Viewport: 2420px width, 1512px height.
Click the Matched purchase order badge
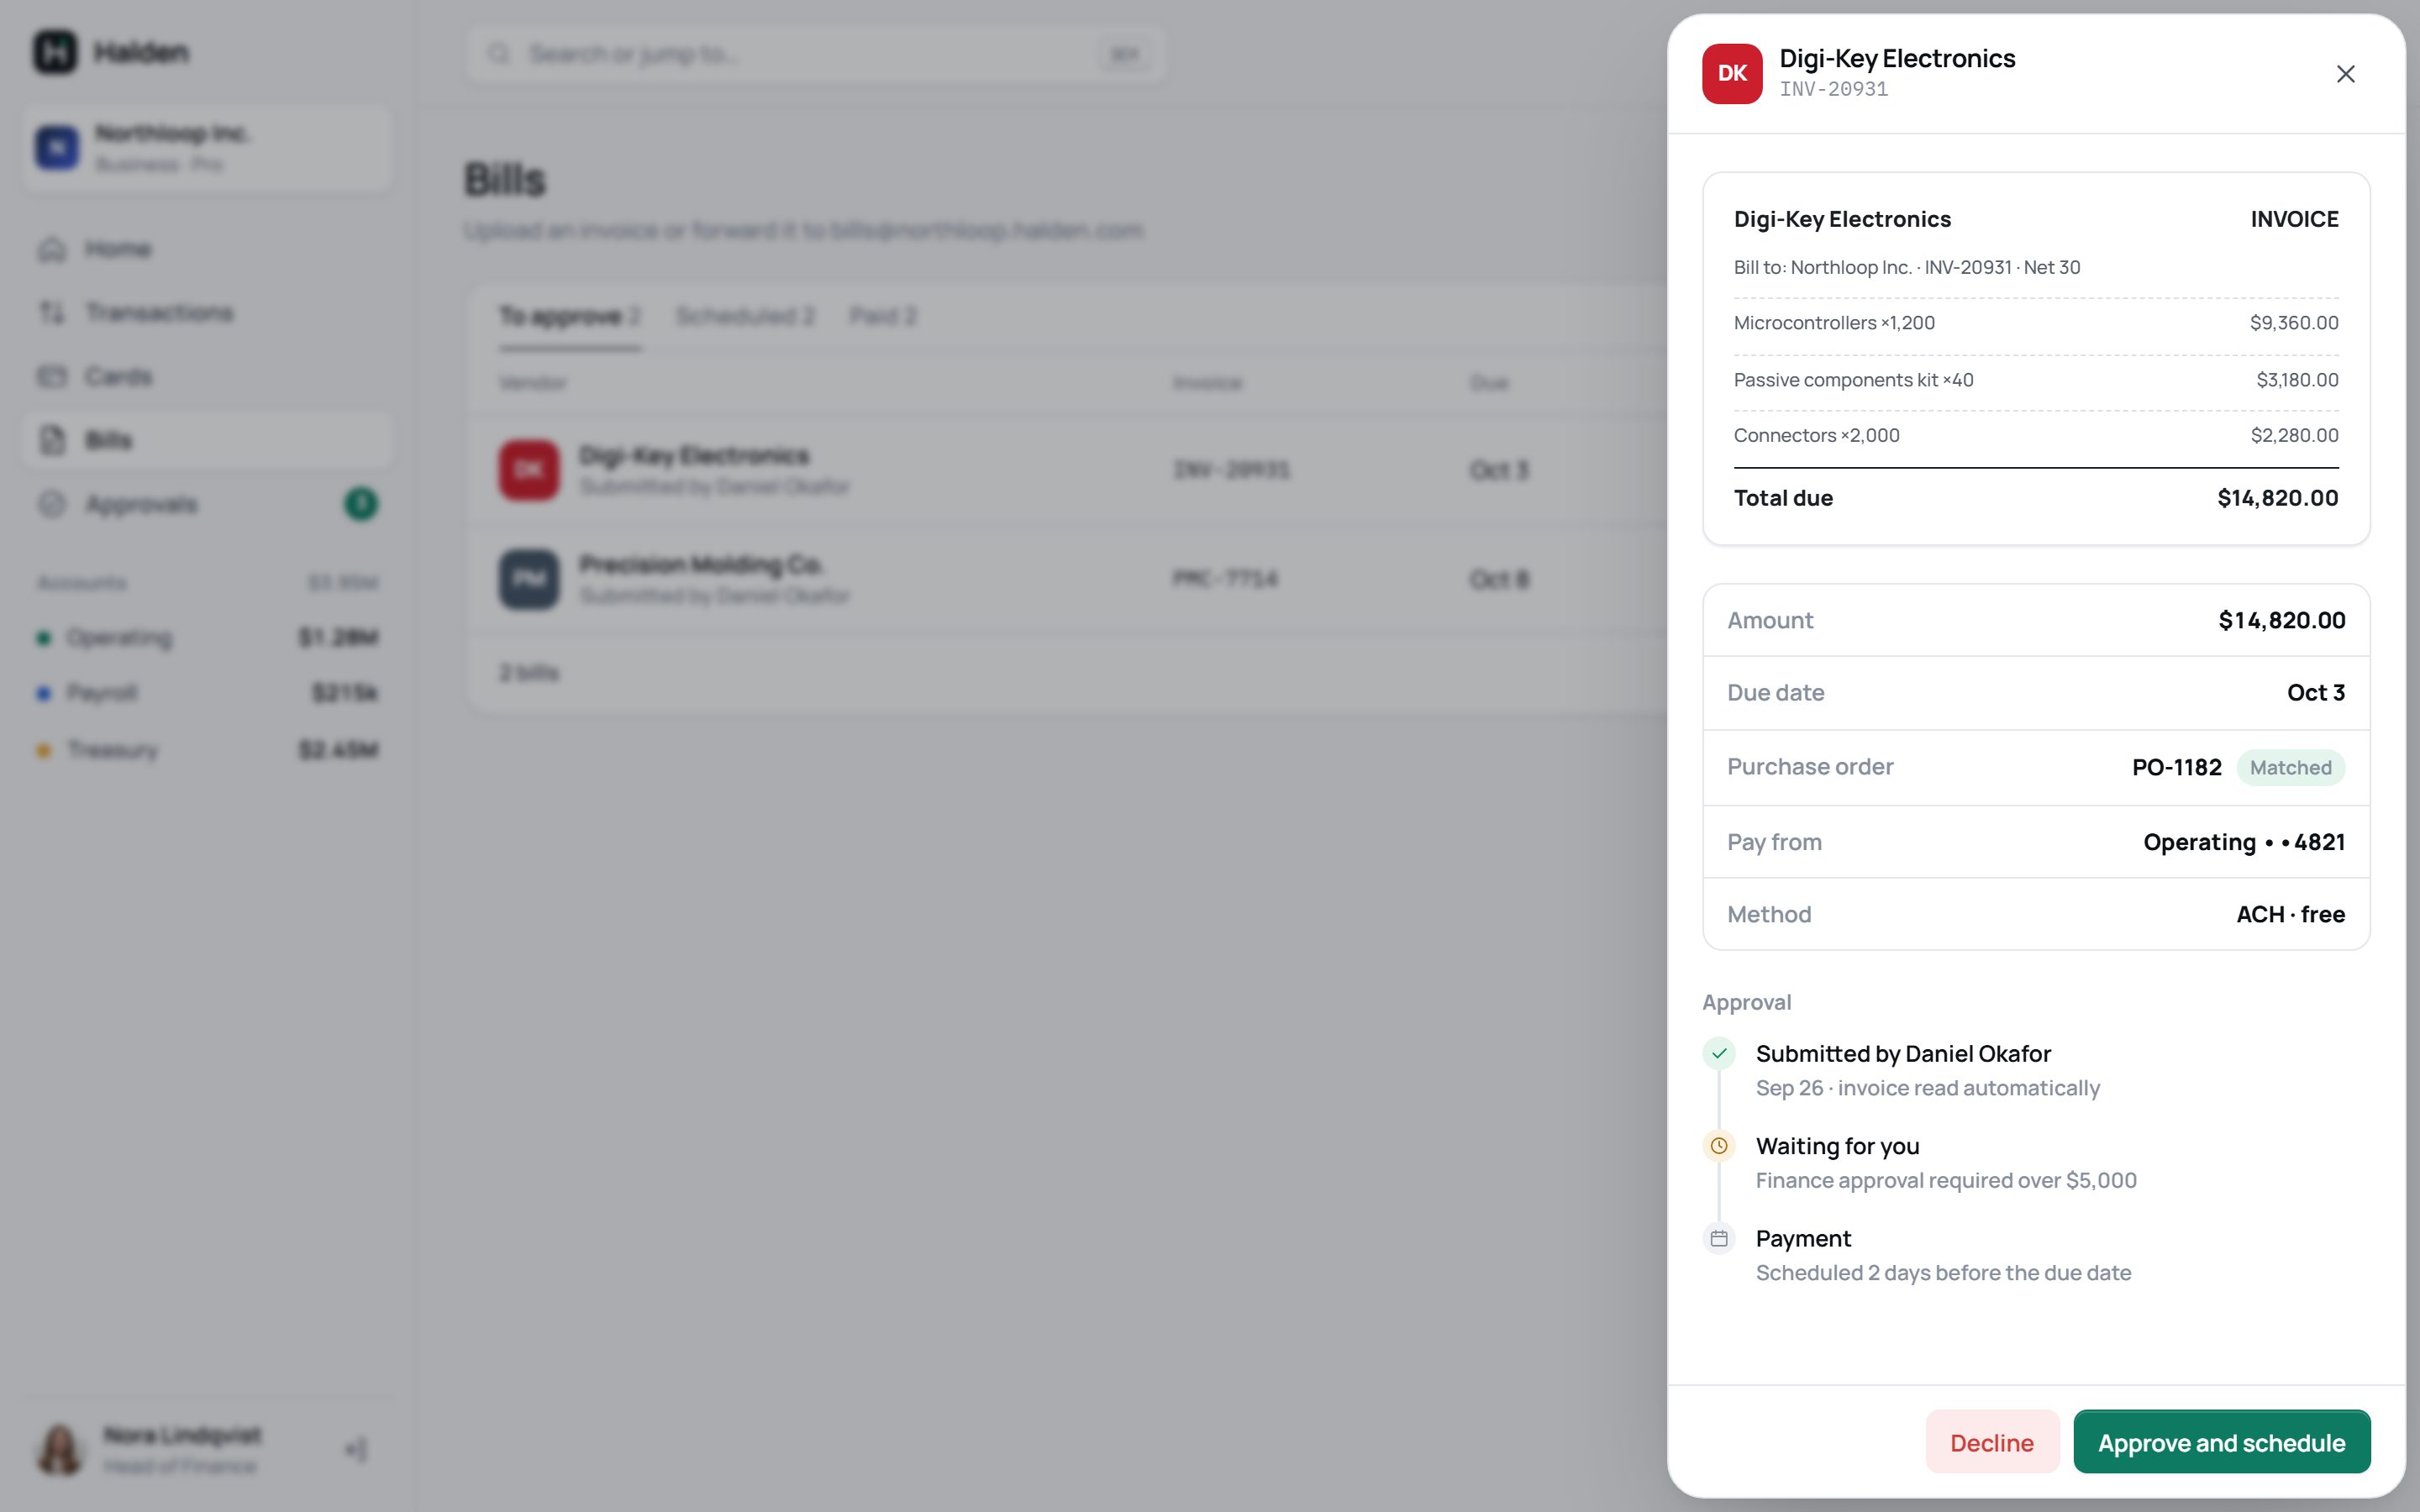point(2290,768)
